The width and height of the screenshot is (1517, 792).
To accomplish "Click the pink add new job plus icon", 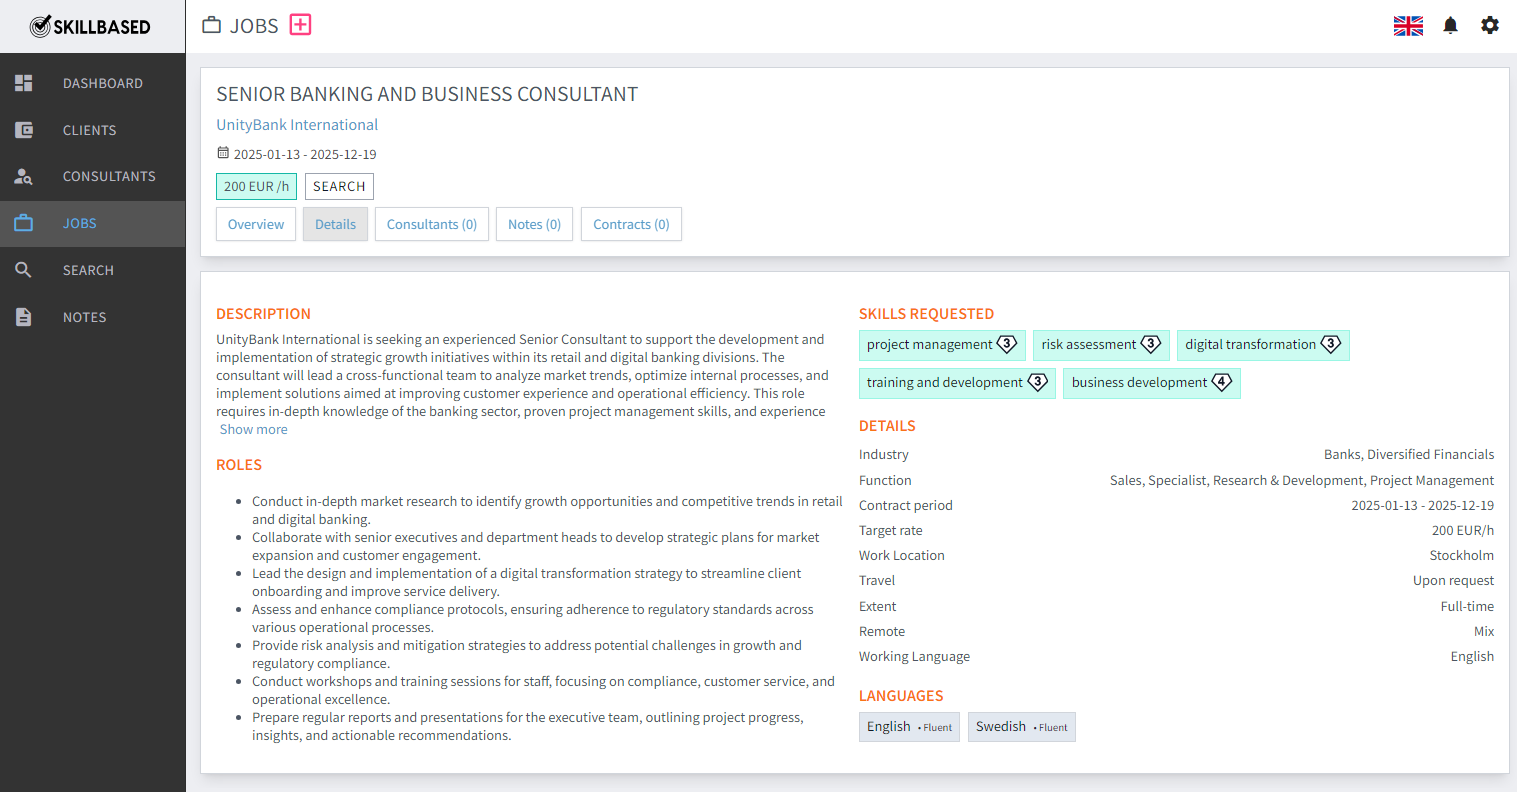I will pyautogui.click(x=300, y=25).
